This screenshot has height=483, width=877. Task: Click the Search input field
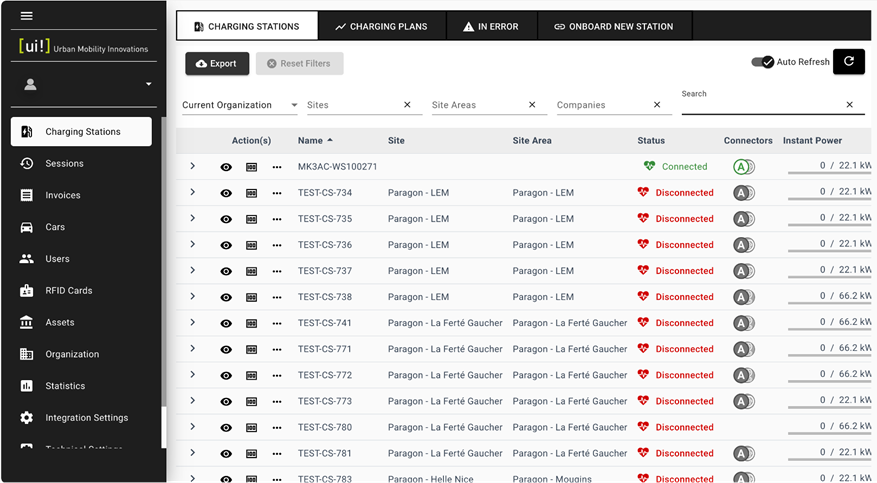[760, 105]
